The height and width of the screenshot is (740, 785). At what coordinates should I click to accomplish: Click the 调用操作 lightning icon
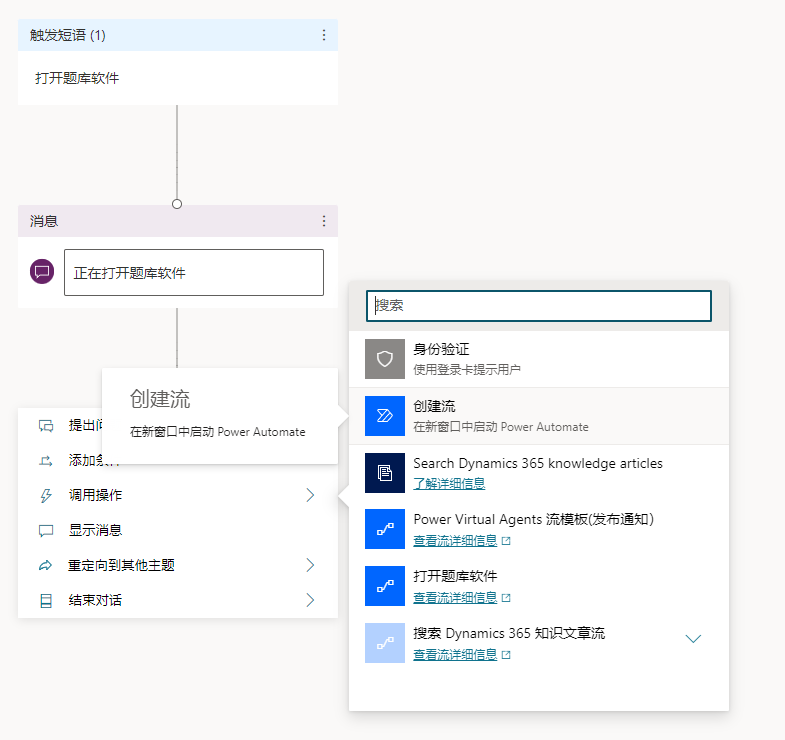pos(46,496)
